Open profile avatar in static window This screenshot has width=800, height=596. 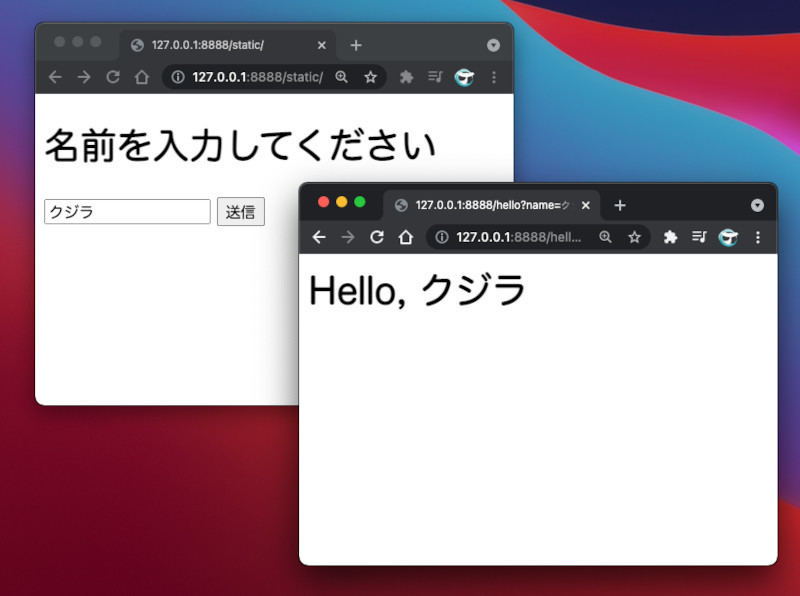pyautogui.click(x=464, y=77)
